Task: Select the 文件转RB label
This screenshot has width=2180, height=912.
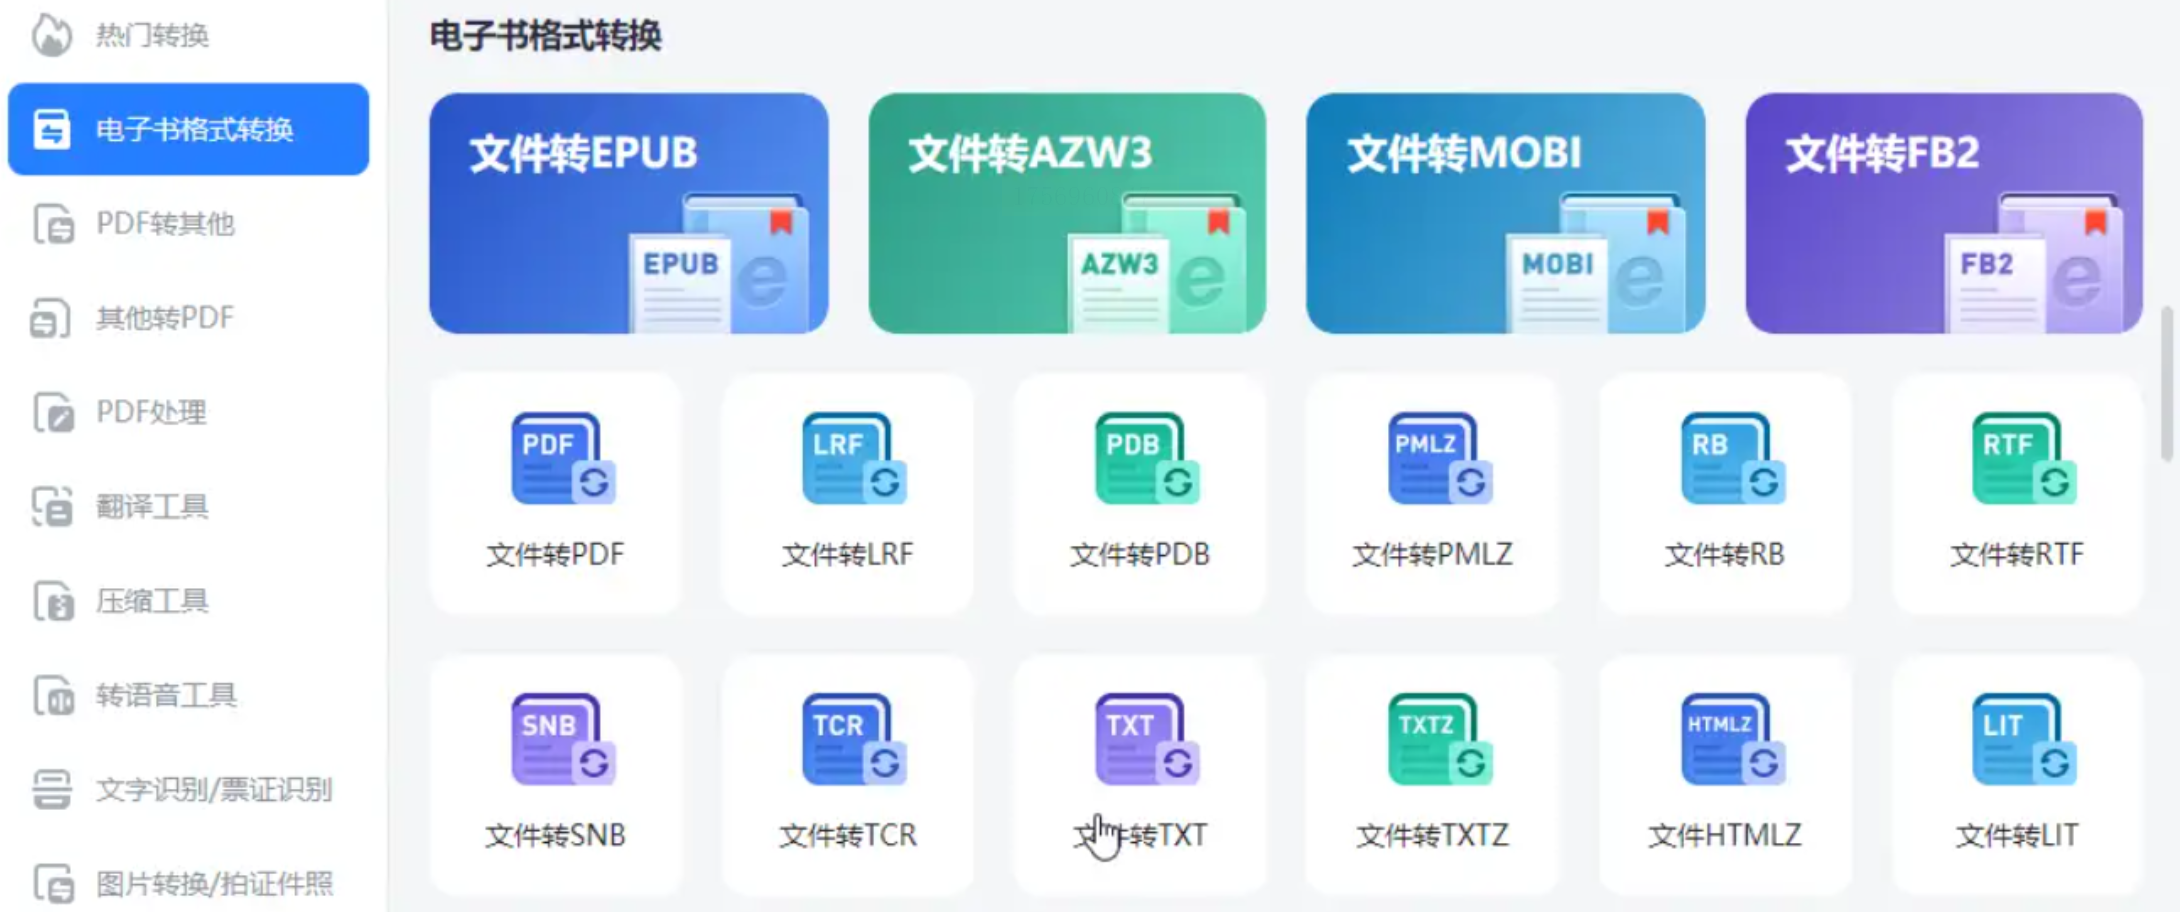Action: (x=1724, y=554)
